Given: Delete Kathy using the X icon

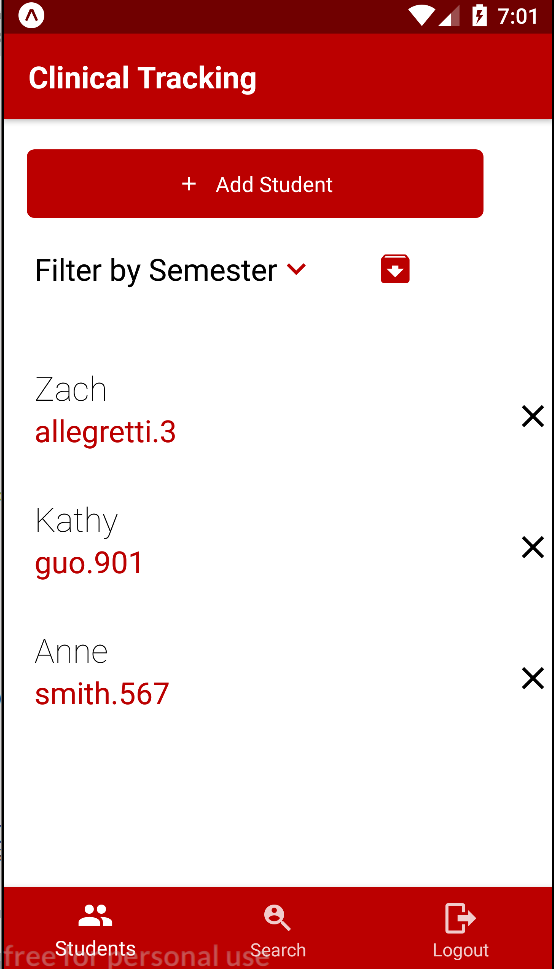Looking at the screenshot, I should pos(532,548).
